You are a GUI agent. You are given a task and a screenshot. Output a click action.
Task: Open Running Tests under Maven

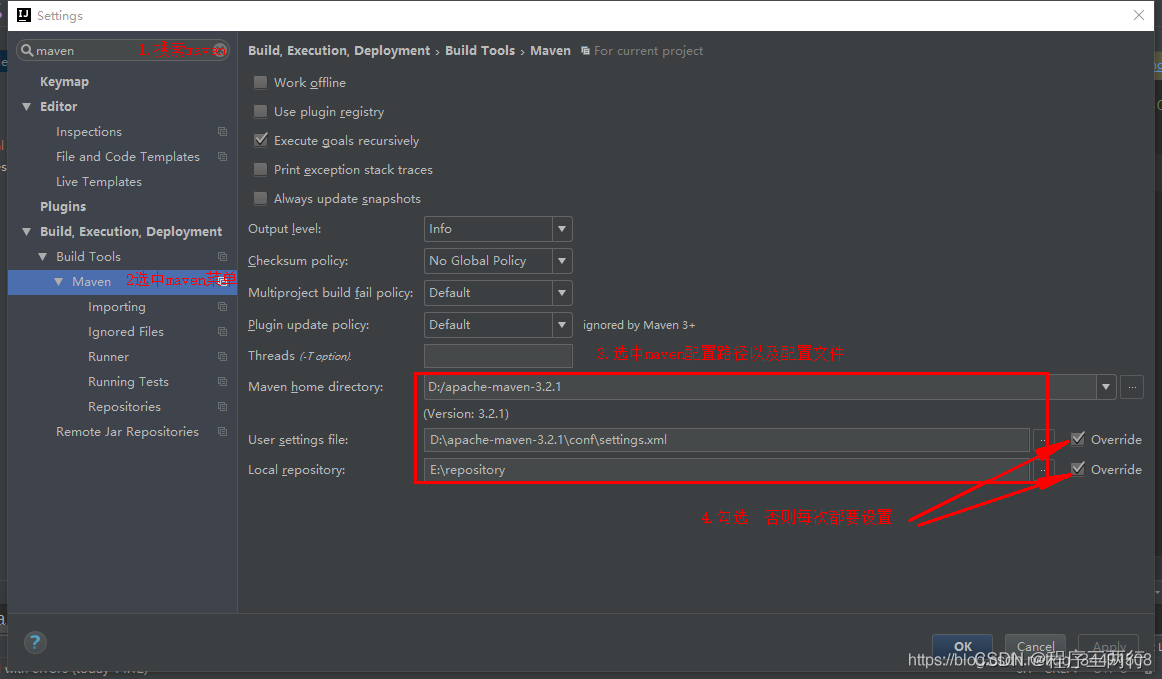coord(128,382)
